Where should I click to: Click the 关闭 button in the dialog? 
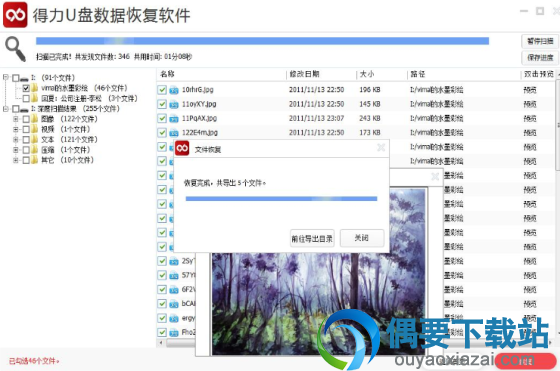pyautogui.click(x=362, y=238)
